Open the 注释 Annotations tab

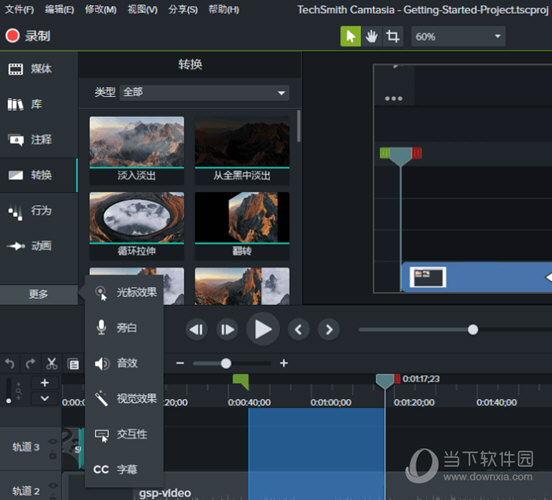38,140
